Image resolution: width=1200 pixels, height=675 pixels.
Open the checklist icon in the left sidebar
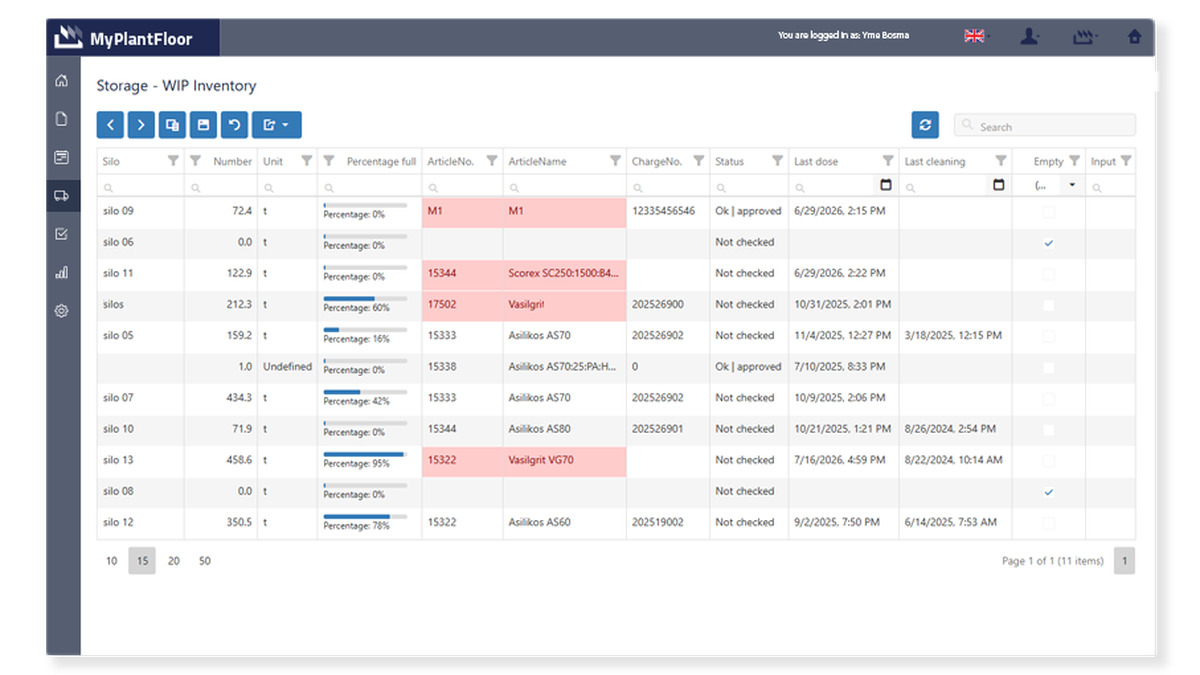[x=62, y=234]
